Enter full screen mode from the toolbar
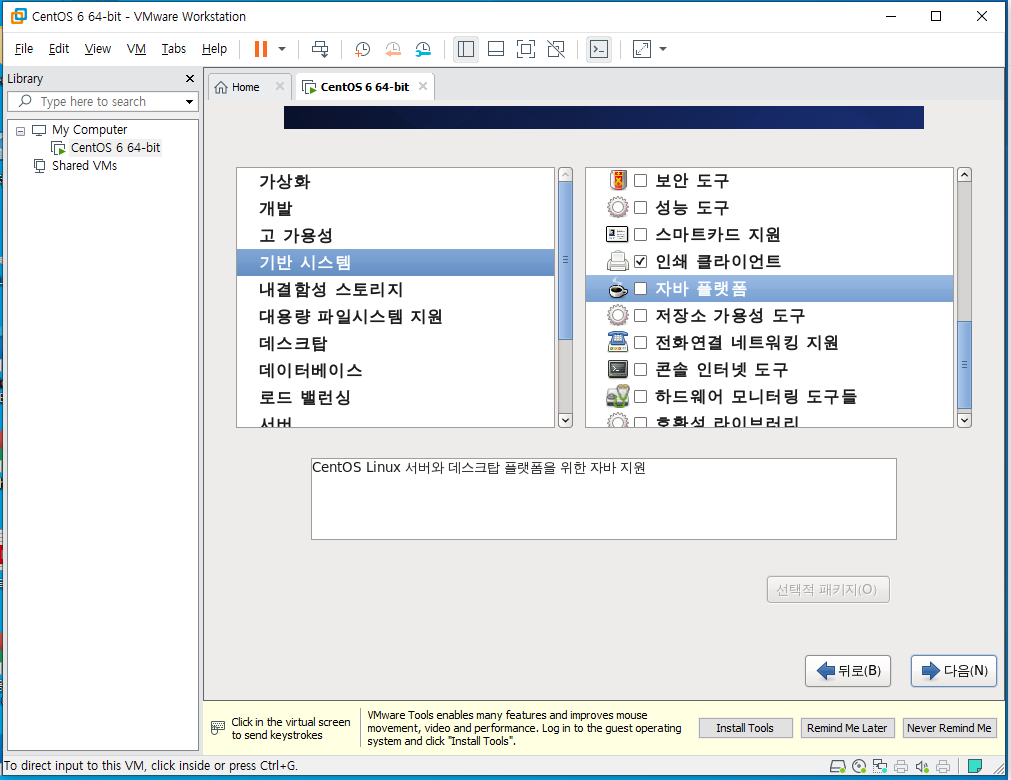Screen dimensions: 1011x780 [x=526, y=49]
